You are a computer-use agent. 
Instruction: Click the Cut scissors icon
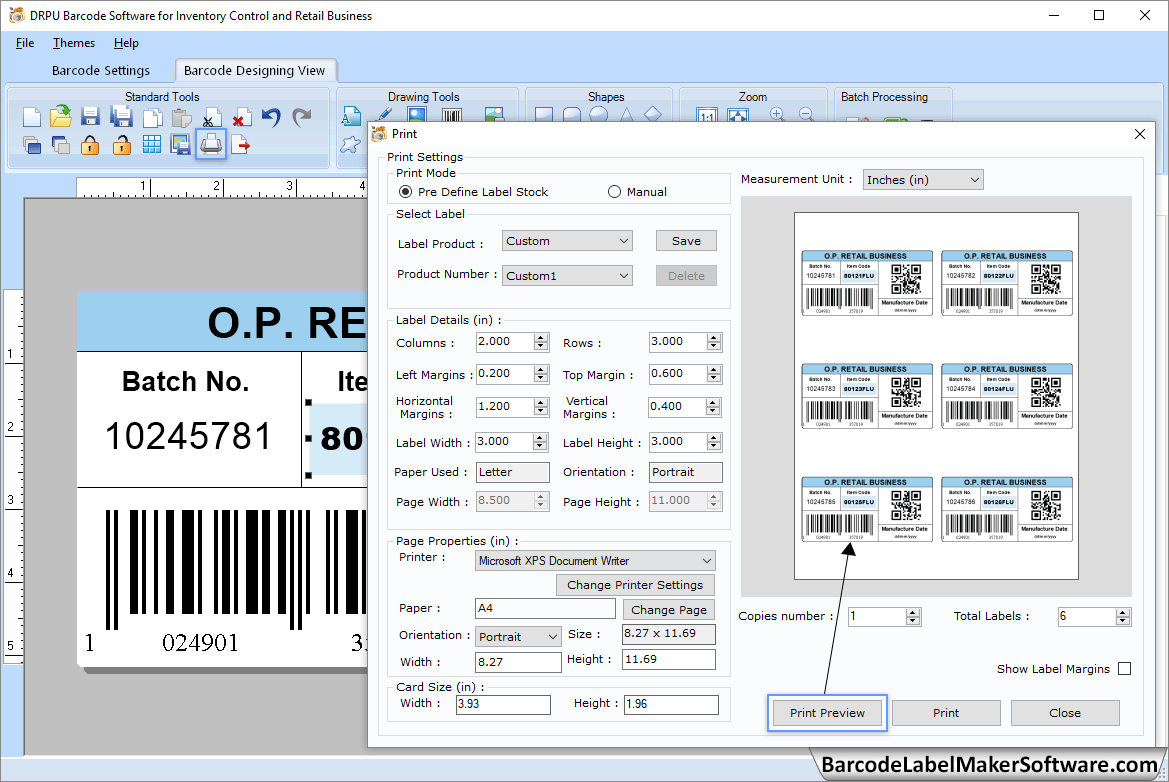pos(210,116)
